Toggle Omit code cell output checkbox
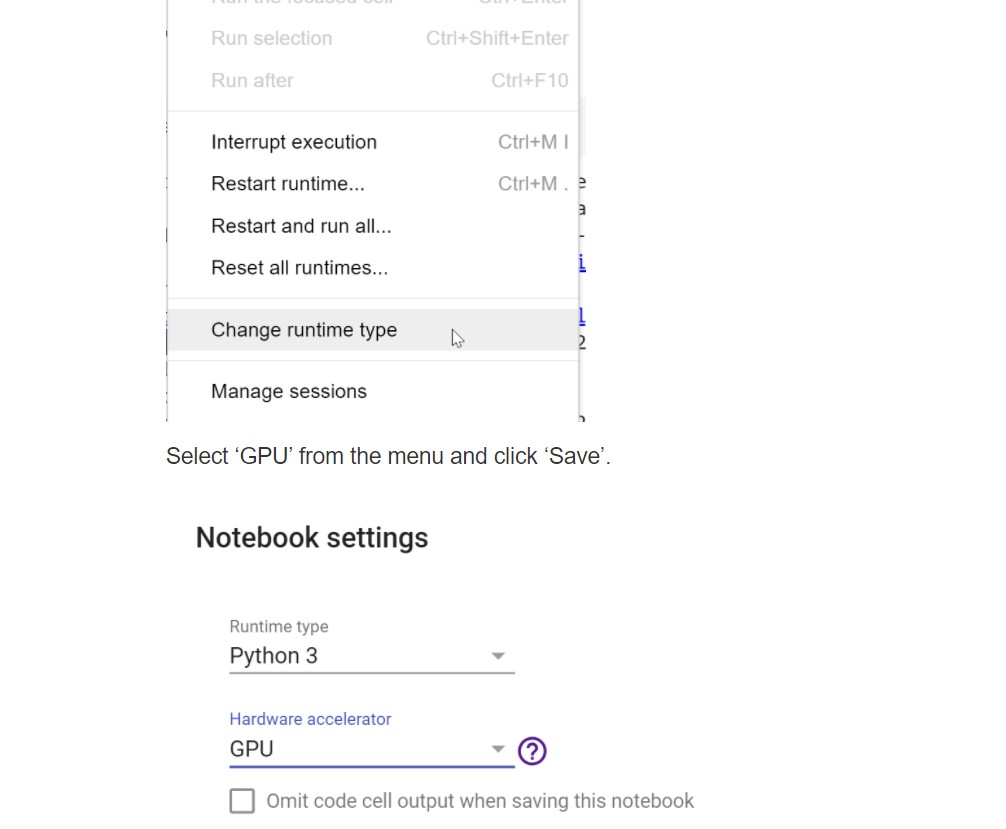 click(242, 801)
